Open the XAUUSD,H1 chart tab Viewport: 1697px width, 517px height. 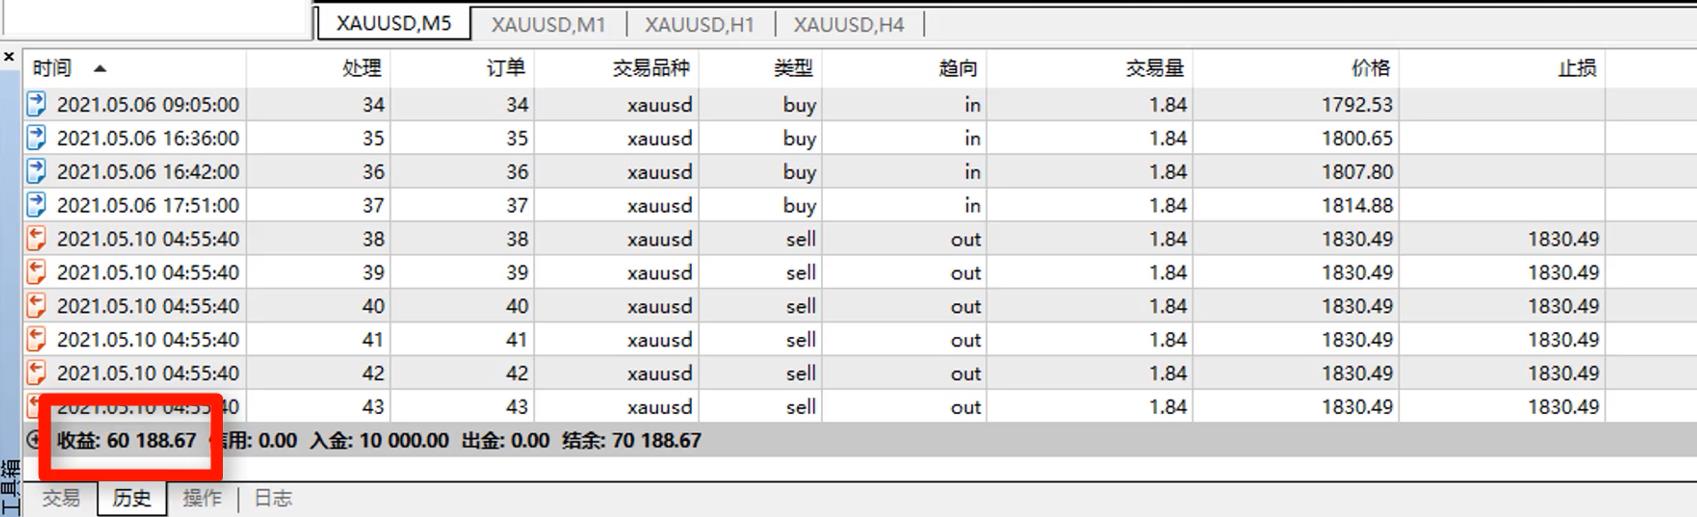(699, 24)
